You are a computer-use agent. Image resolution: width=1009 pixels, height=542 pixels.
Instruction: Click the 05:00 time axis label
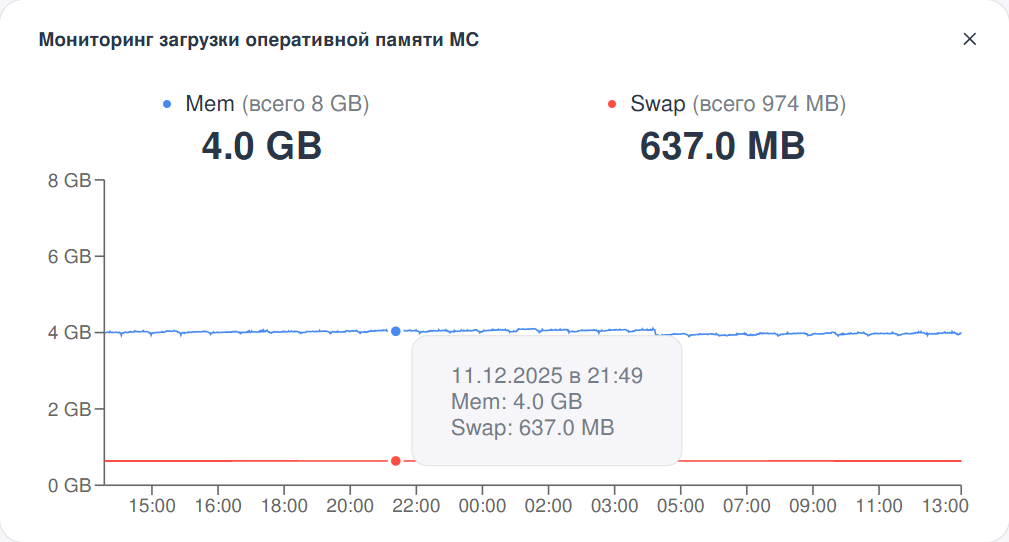click(680, 507)
